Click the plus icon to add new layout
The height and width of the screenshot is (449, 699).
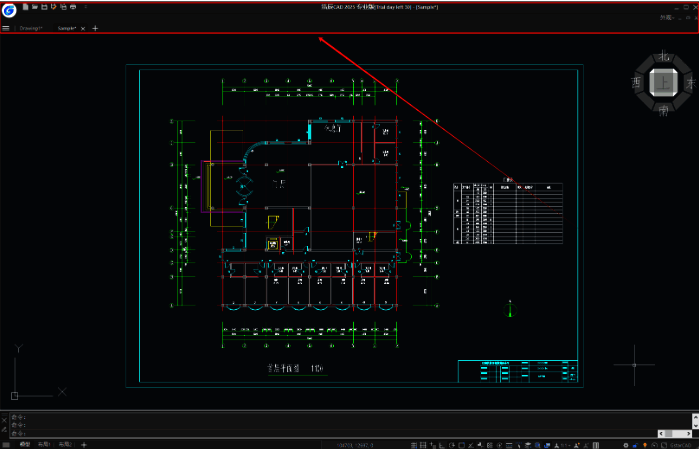[x=84, y=443]
